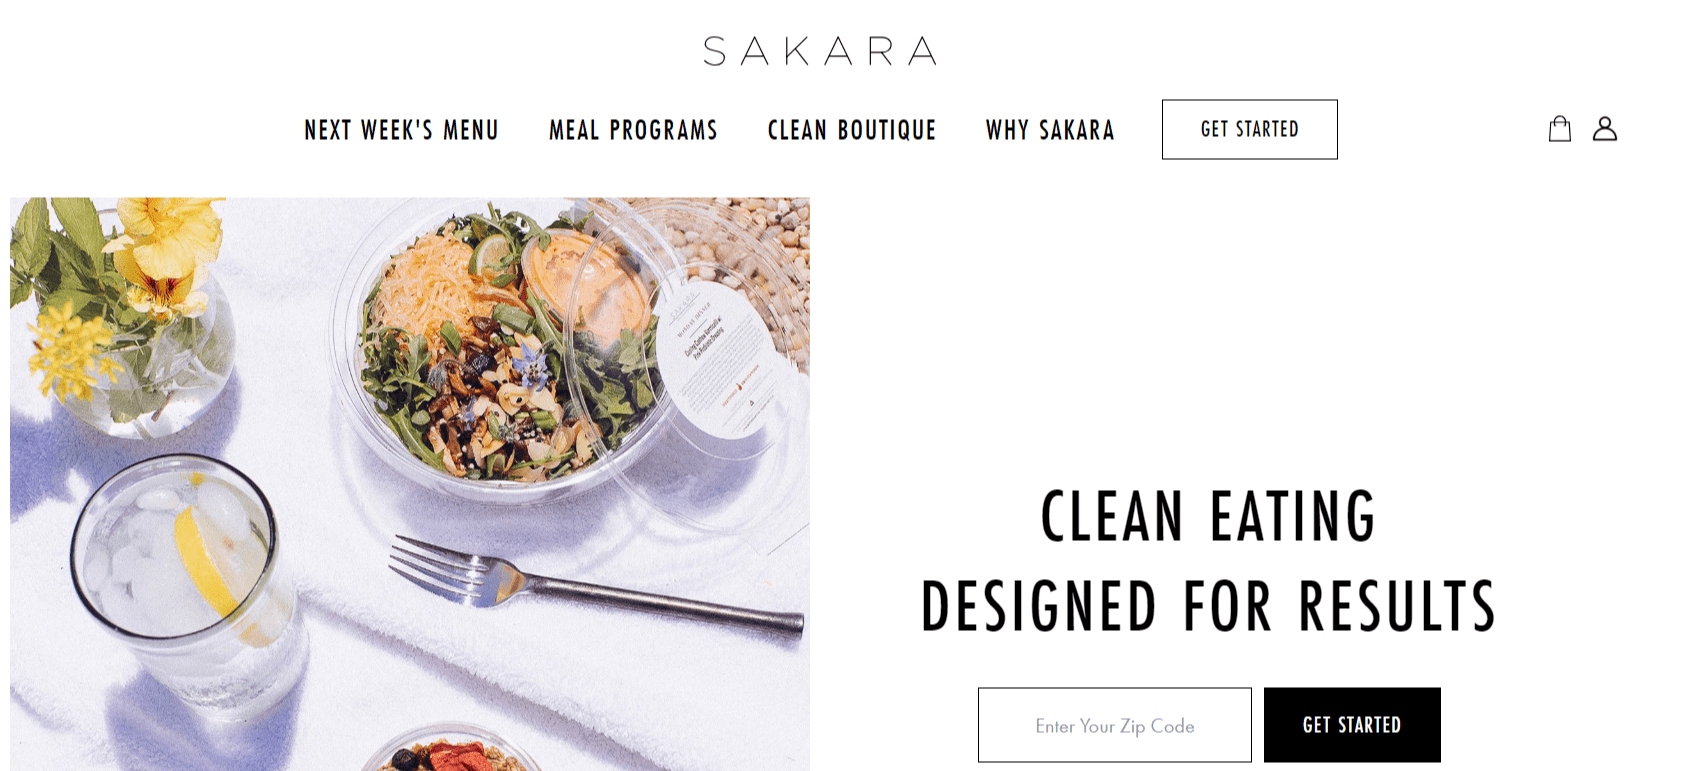This screenshot has height=771, width=1681.
Task: Open the Clean Boutique nav link
Action: click(852, 130)
